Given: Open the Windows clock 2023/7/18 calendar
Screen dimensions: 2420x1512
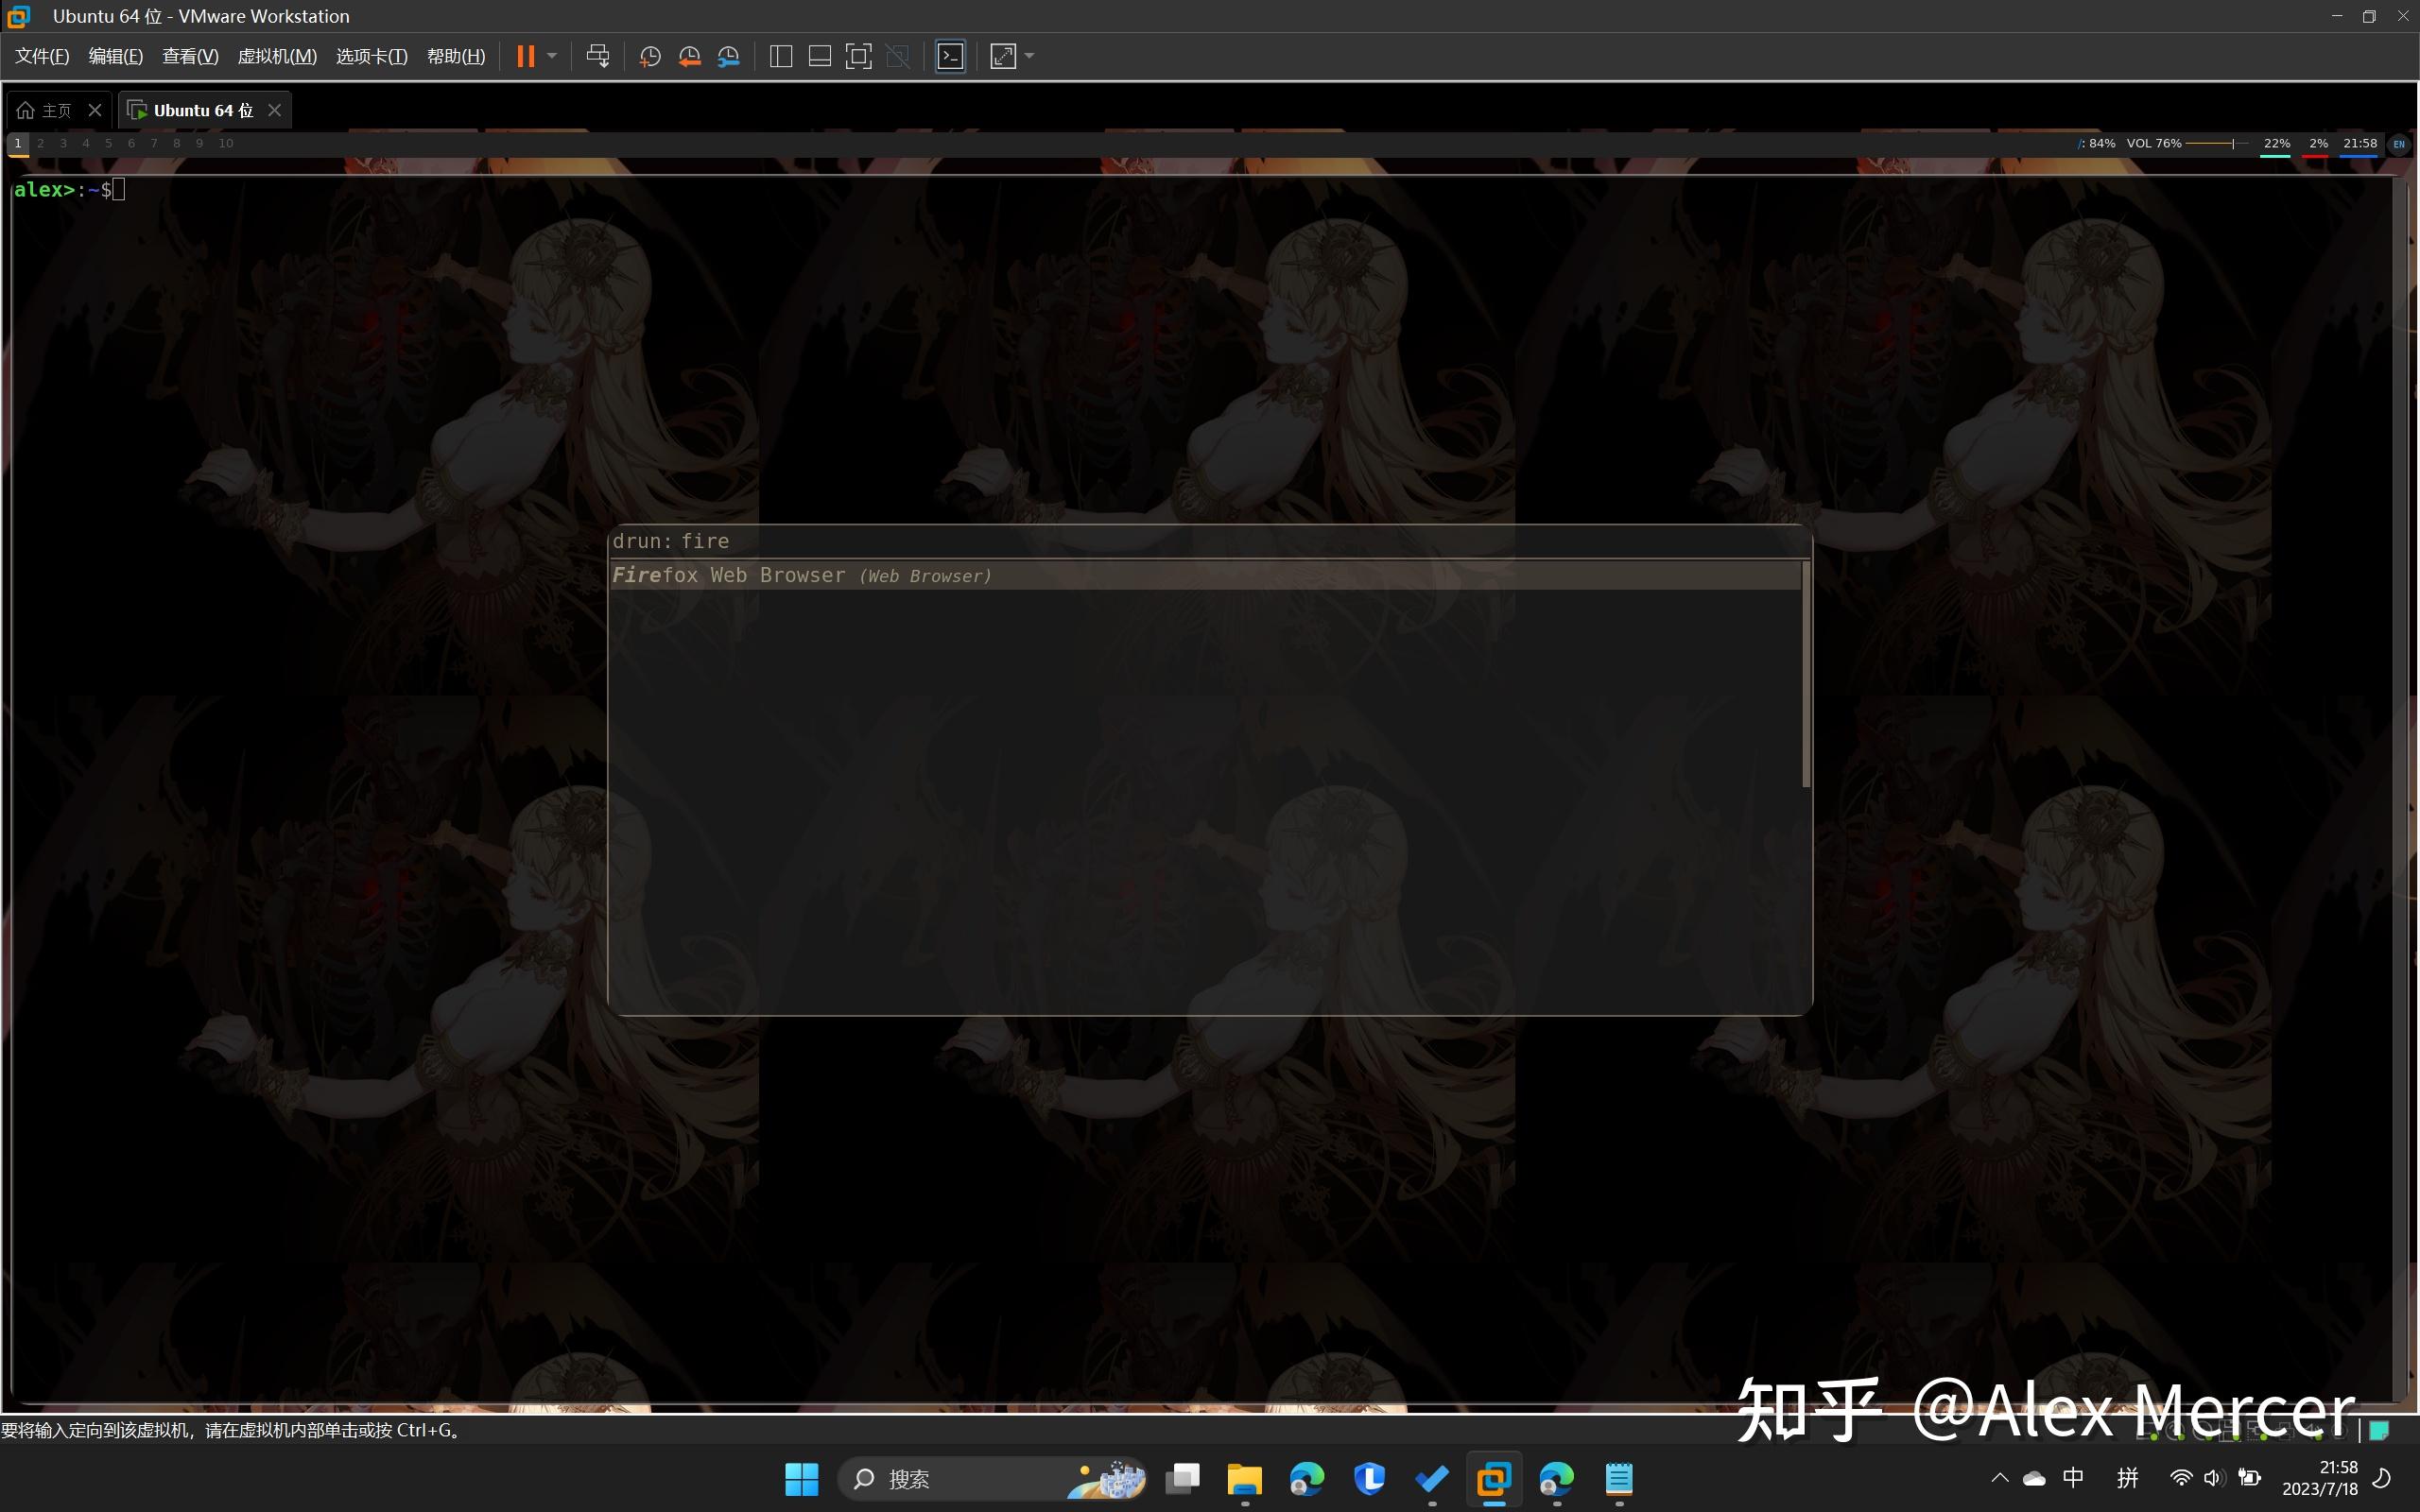Looking at the screenshot, I should 2320,1479.
